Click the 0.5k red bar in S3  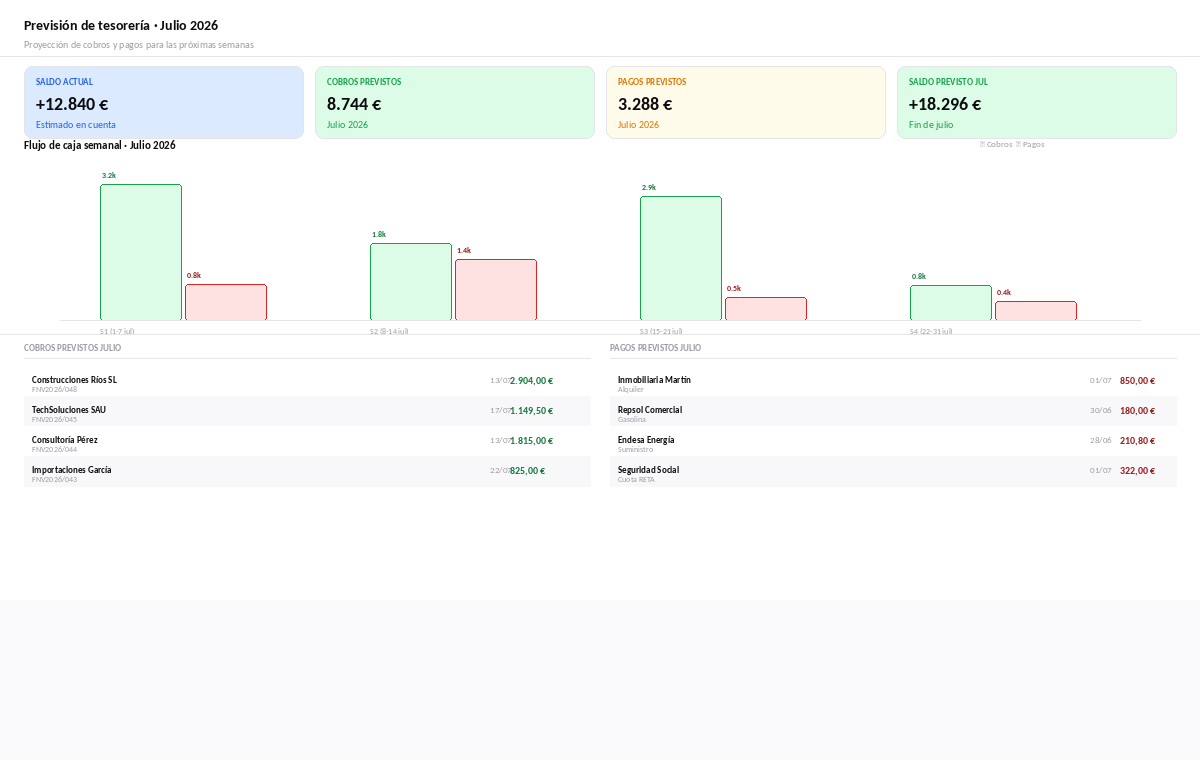(766, 309)
